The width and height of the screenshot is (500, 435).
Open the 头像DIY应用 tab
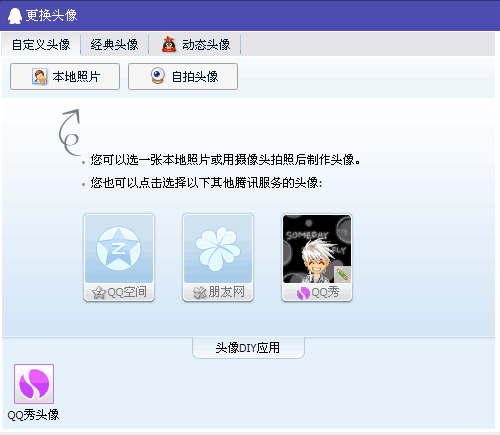point(248,348)
